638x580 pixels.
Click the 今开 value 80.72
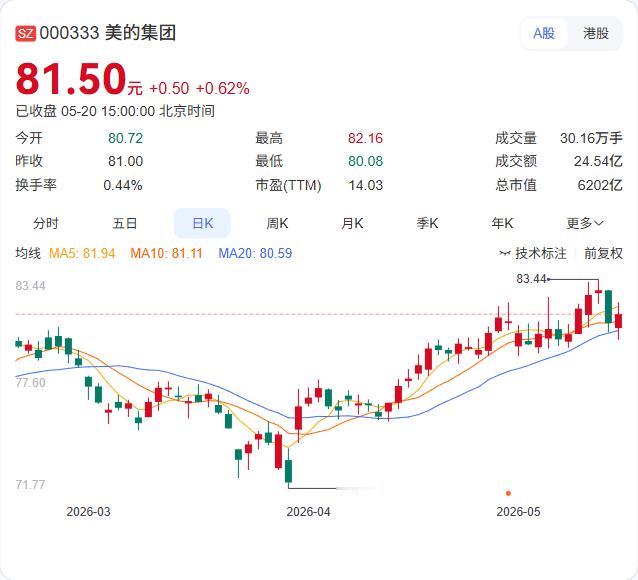(x=125, y=138)
